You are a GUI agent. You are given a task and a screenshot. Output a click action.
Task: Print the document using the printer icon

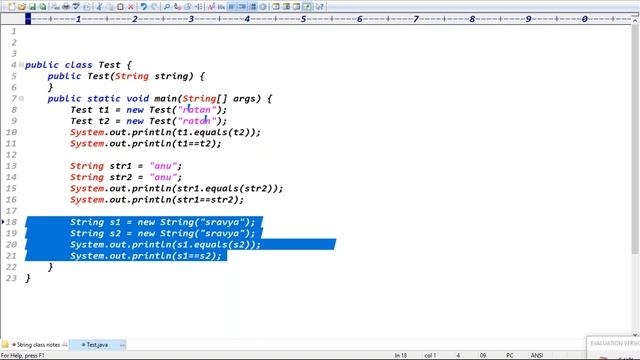pyautogui.click(x=66, y=7)
